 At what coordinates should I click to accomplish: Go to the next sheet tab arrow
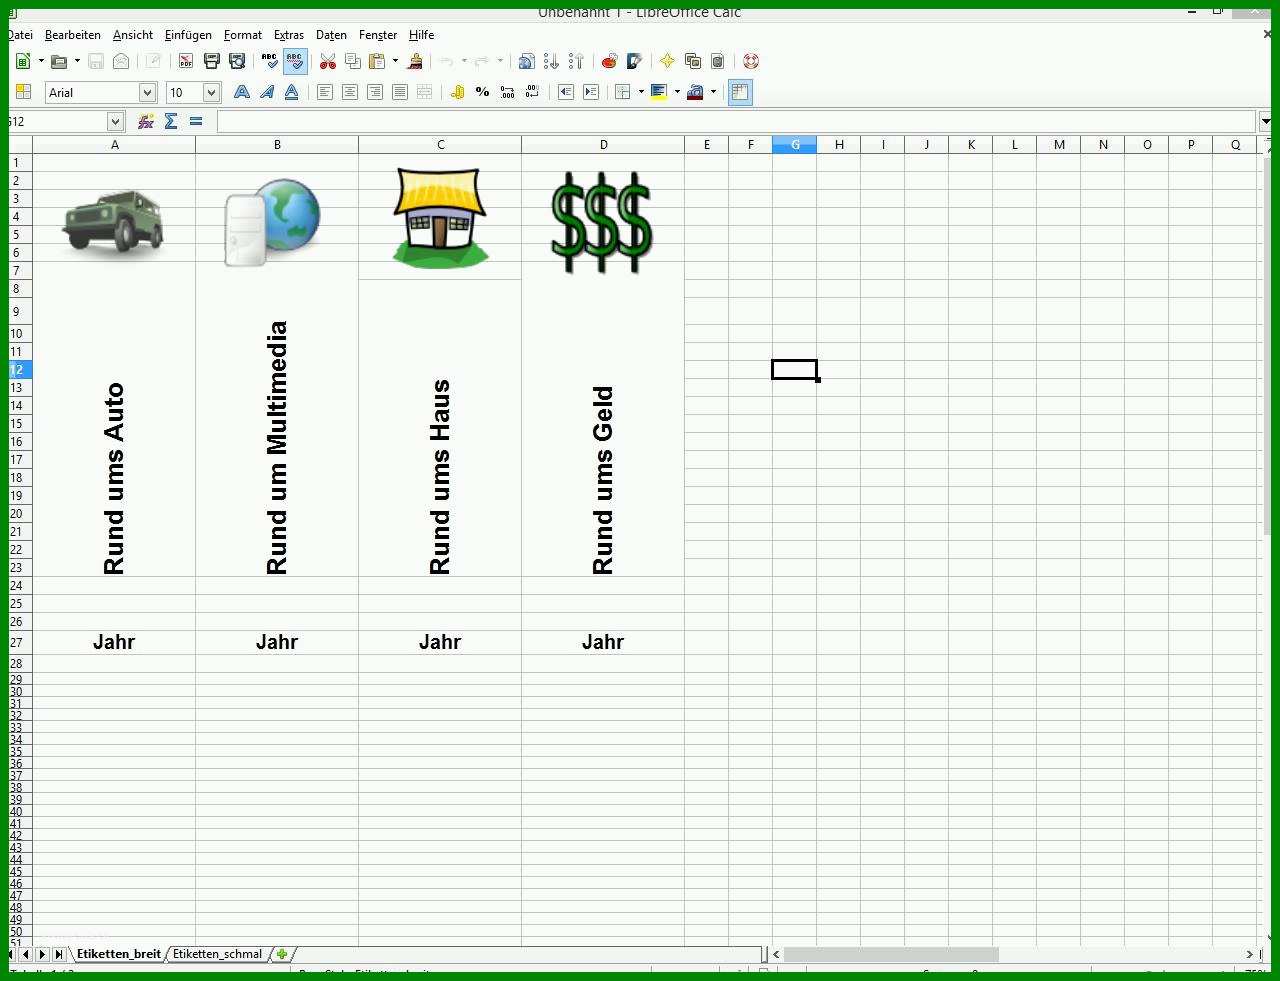point(42,954)
